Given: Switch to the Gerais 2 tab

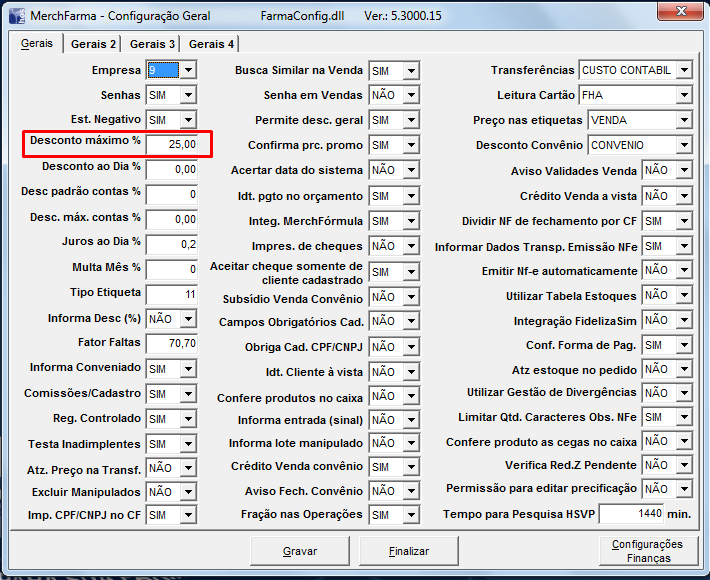Looking at the screenshot, I should 94,44.
